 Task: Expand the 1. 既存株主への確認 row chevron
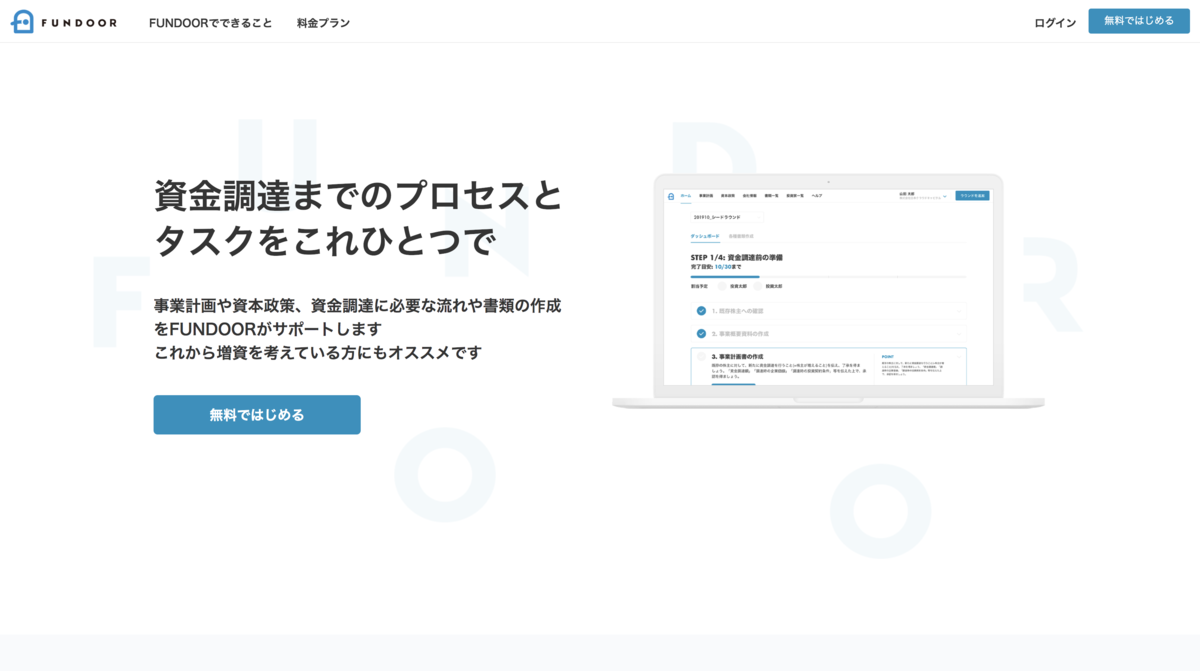pos(958,311)
